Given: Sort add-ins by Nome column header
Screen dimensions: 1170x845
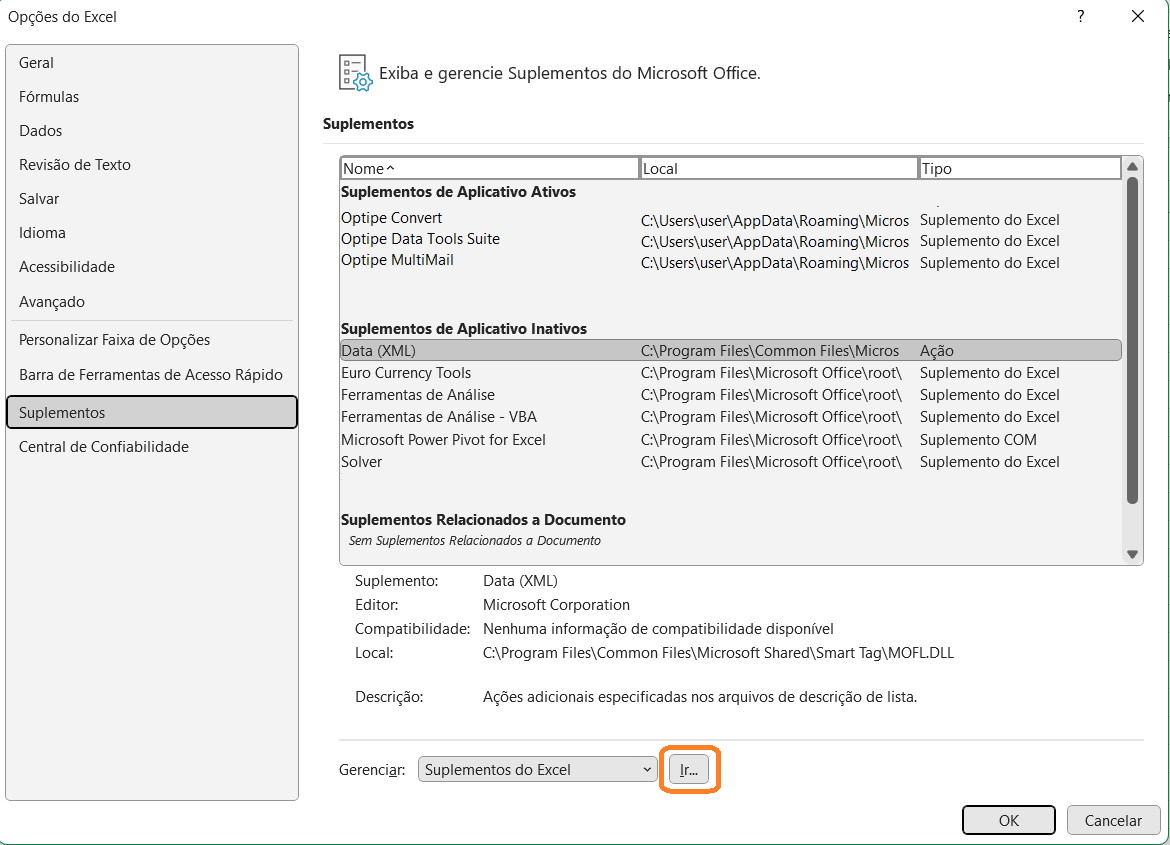Looking at the screenshot, I should click(489, 169).
